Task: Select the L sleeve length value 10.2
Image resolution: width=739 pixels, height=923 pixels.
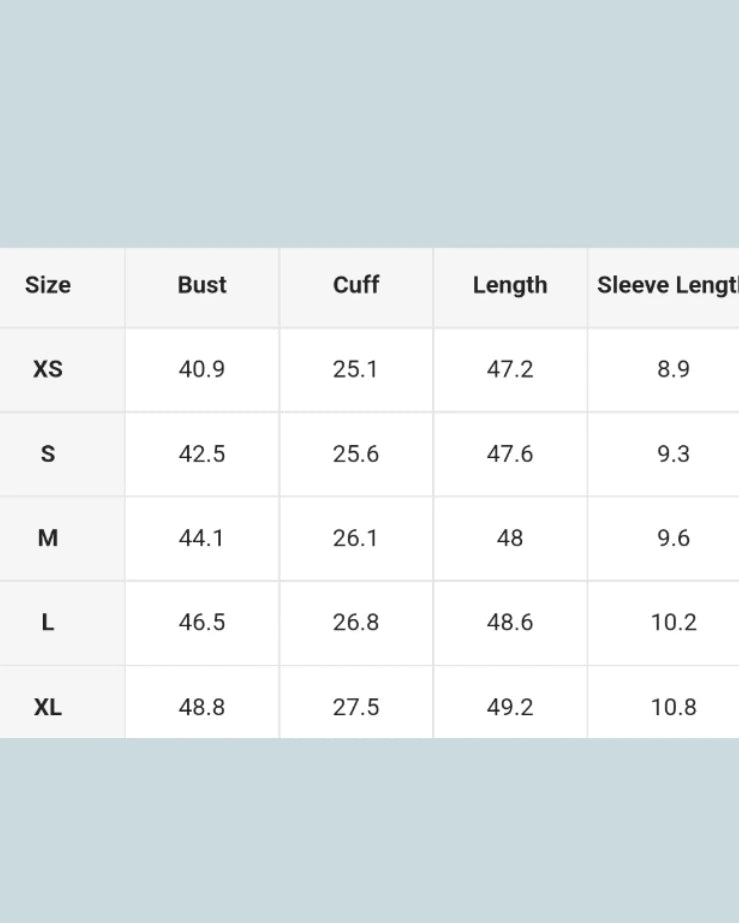Action: [x=673, y=622]
